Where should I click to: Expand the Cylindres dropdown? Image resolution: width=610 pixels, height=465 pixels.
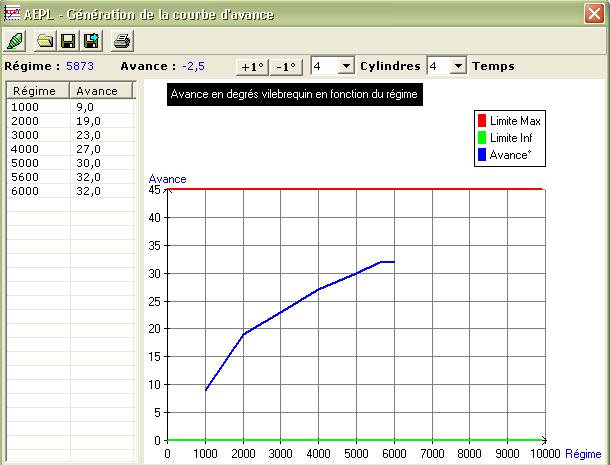[346, 66]
